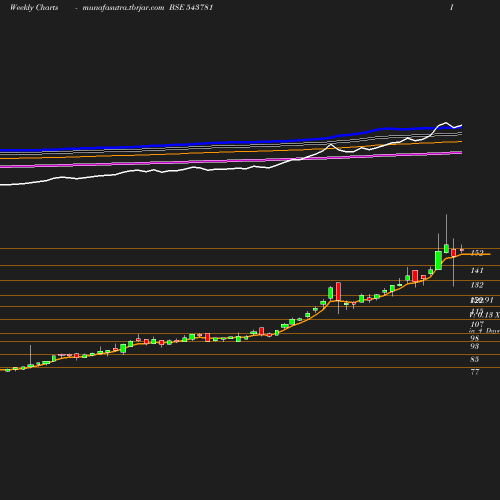Click the 141 price level label

tap(477, 270)
